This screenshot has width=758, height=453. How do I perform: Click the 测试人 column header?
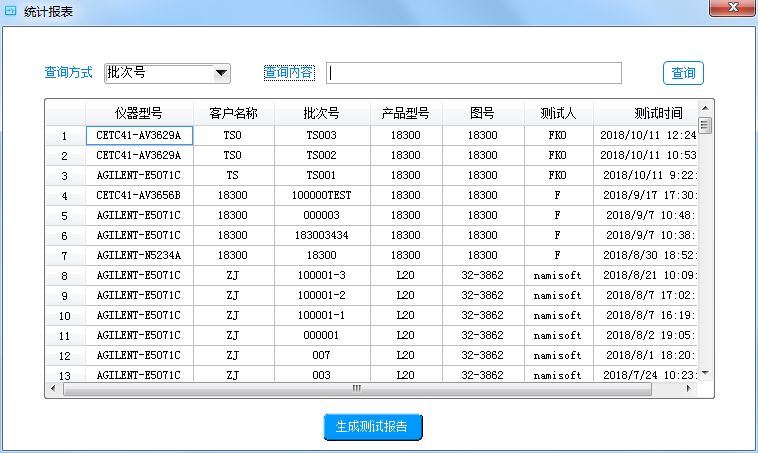[x=558, y=113]
